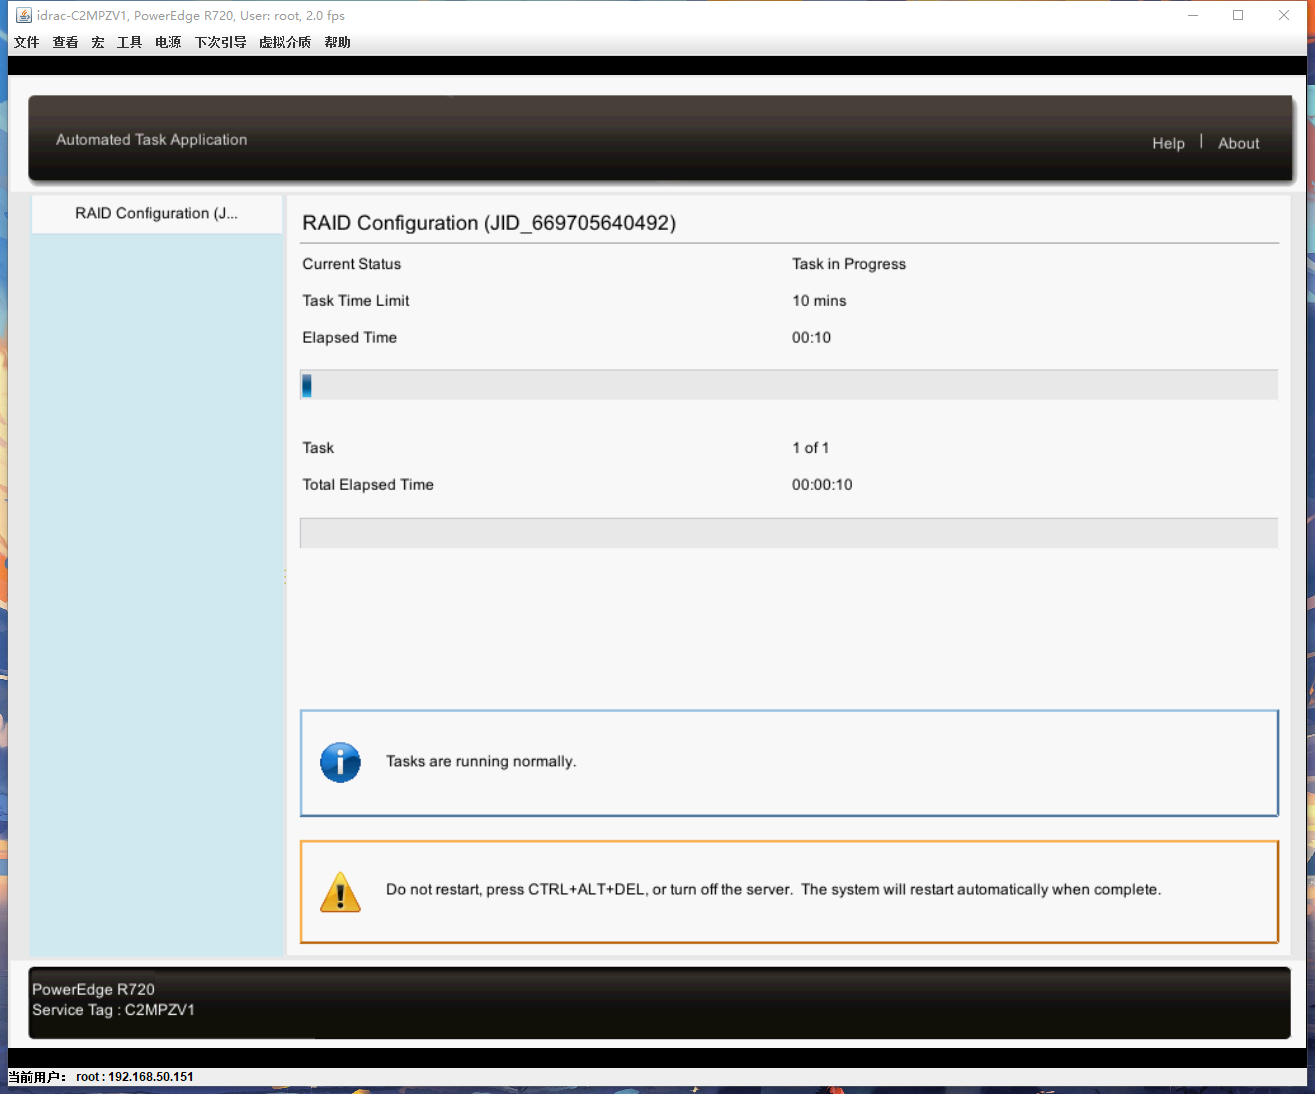Open the 下次引导 menu
Viewport: 1315px width, 1094px height.
[220, 42]
